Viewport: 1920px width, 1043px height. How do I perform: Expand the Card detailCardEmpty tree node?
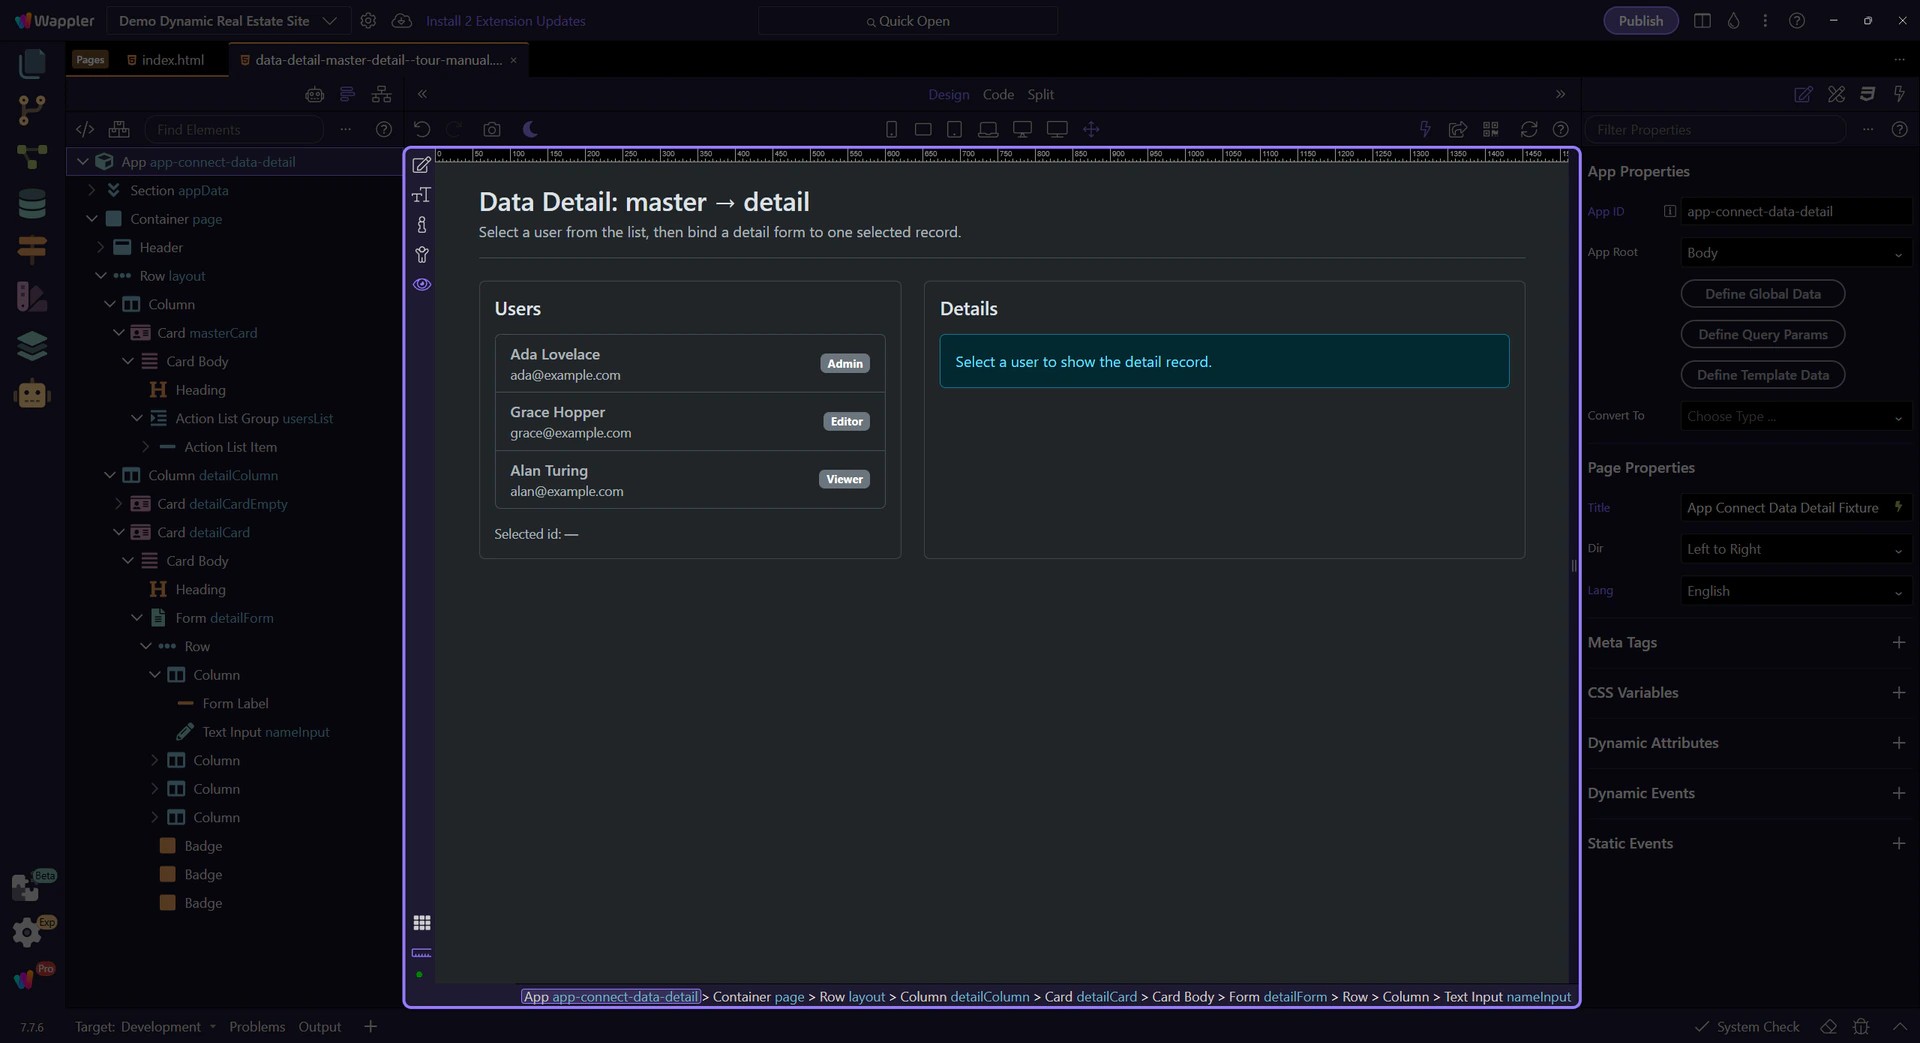119,504
